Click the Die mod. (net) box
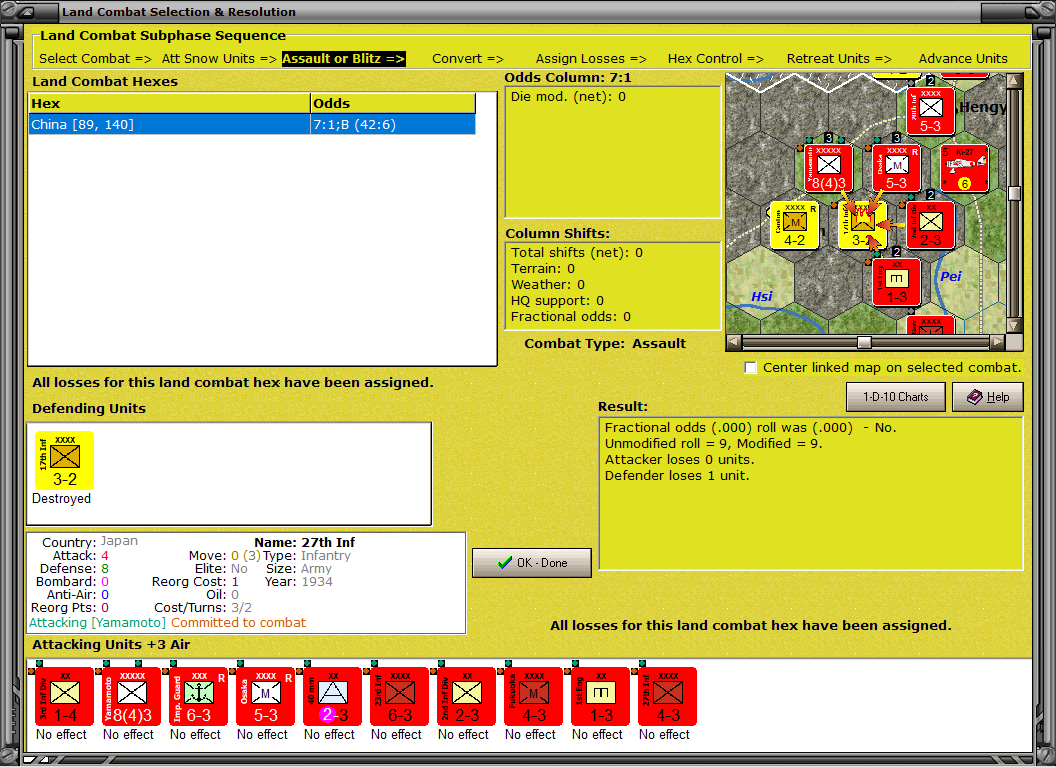Image resolution: width=1056 pixels, height=768 pixels. pos(613,152)
